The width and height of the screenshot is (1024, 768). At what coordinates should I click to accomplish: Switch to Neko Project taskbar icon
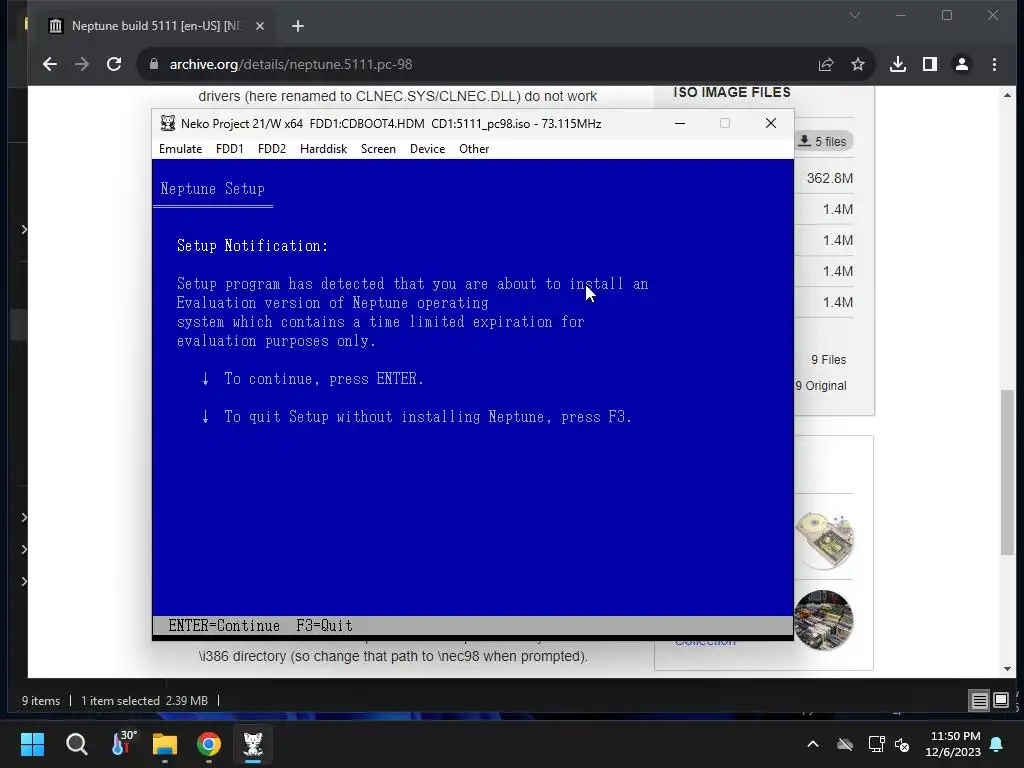253,744
